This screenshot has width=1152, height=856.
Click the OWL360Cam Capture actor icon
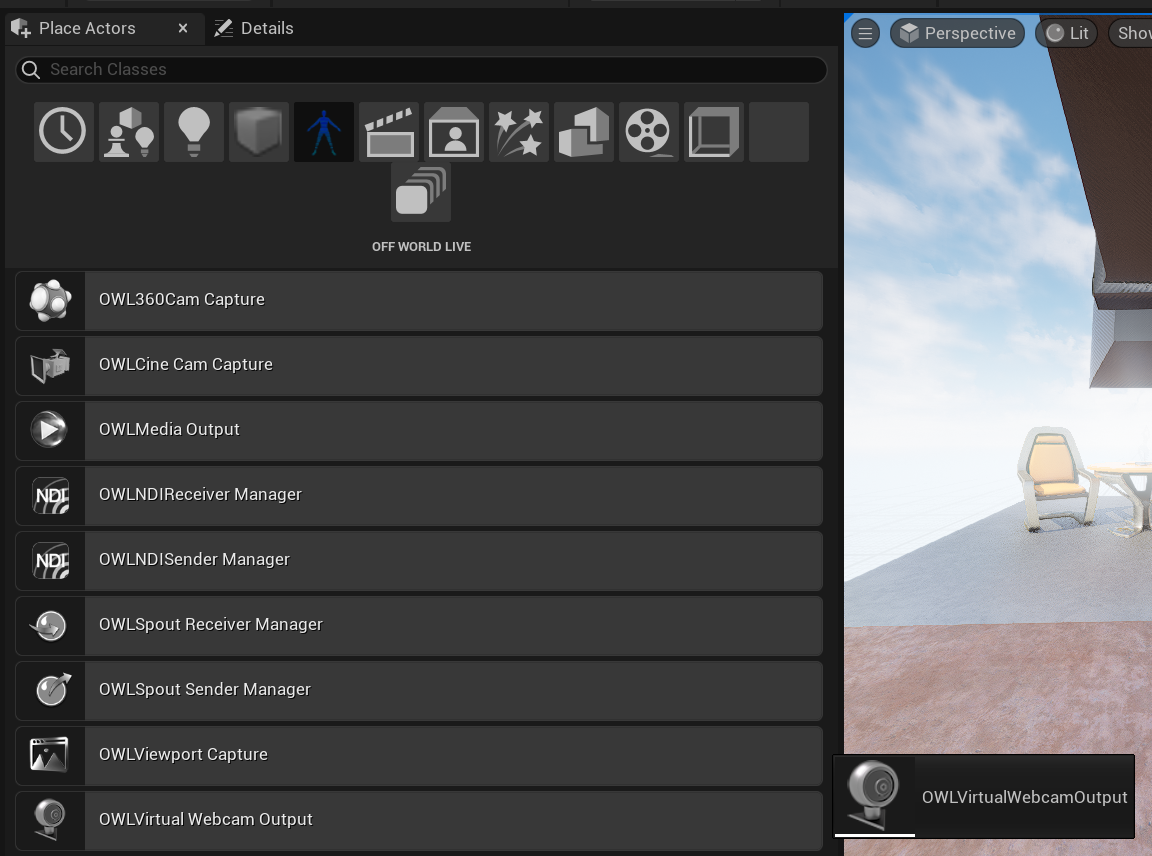pos(51,301)
